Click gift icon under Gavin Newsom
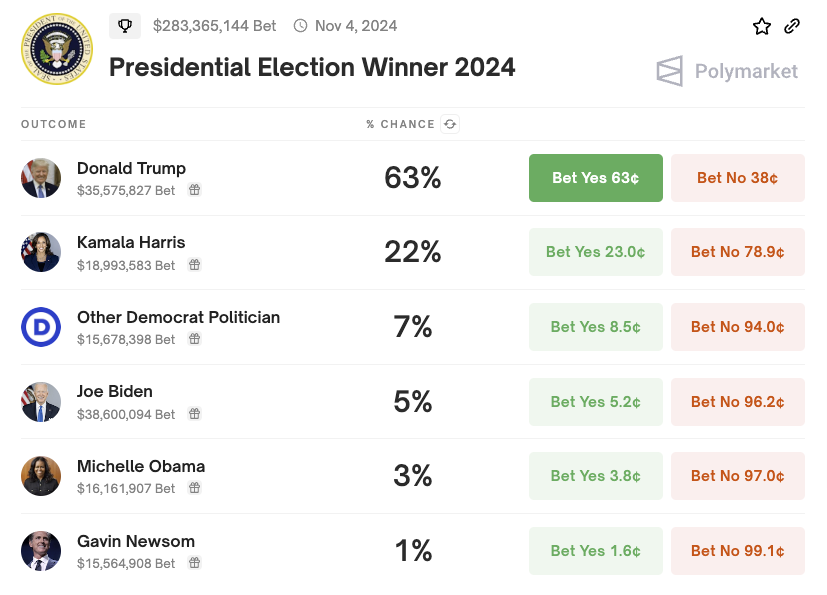 click(x=195, y=563)
